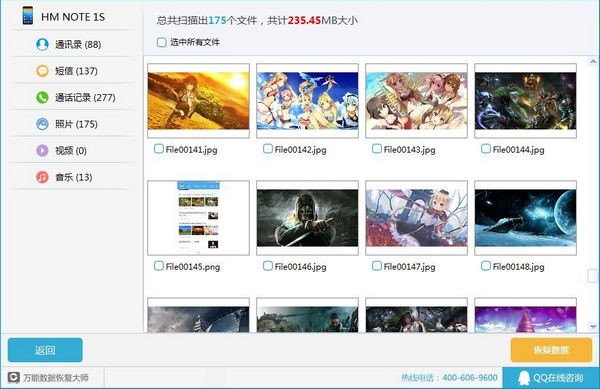Click the scrollbar down arrow

(x=593, y=327)
